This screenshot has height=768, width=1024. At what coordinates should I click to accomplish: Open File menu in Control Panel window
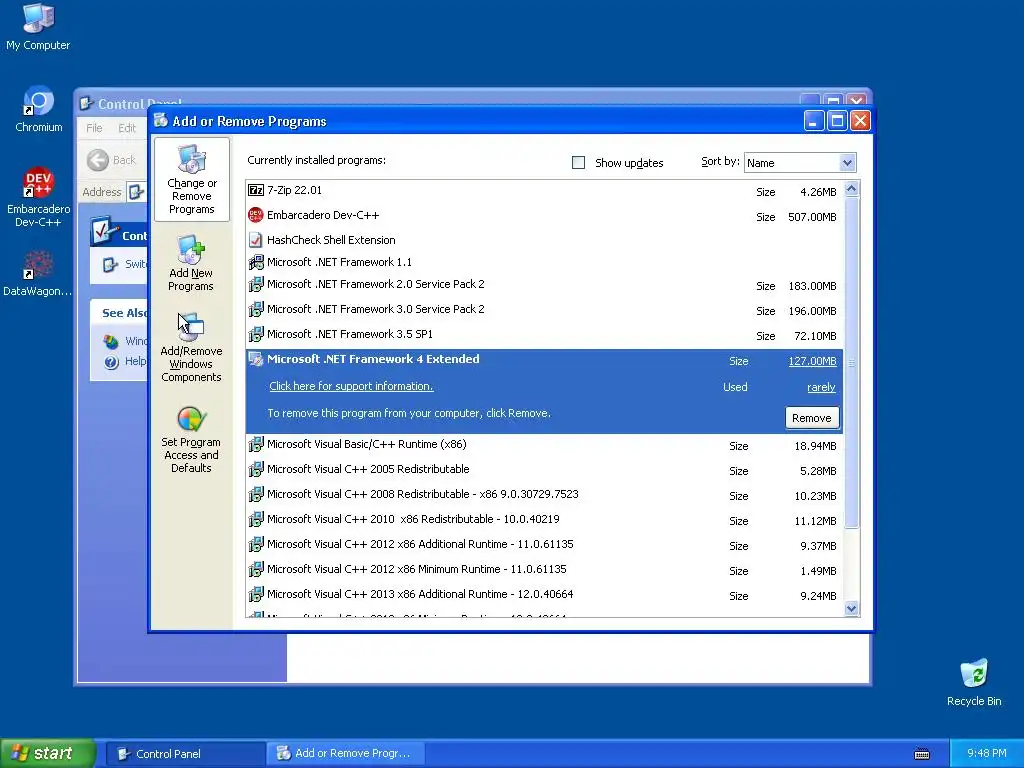(x=94, y=128)
